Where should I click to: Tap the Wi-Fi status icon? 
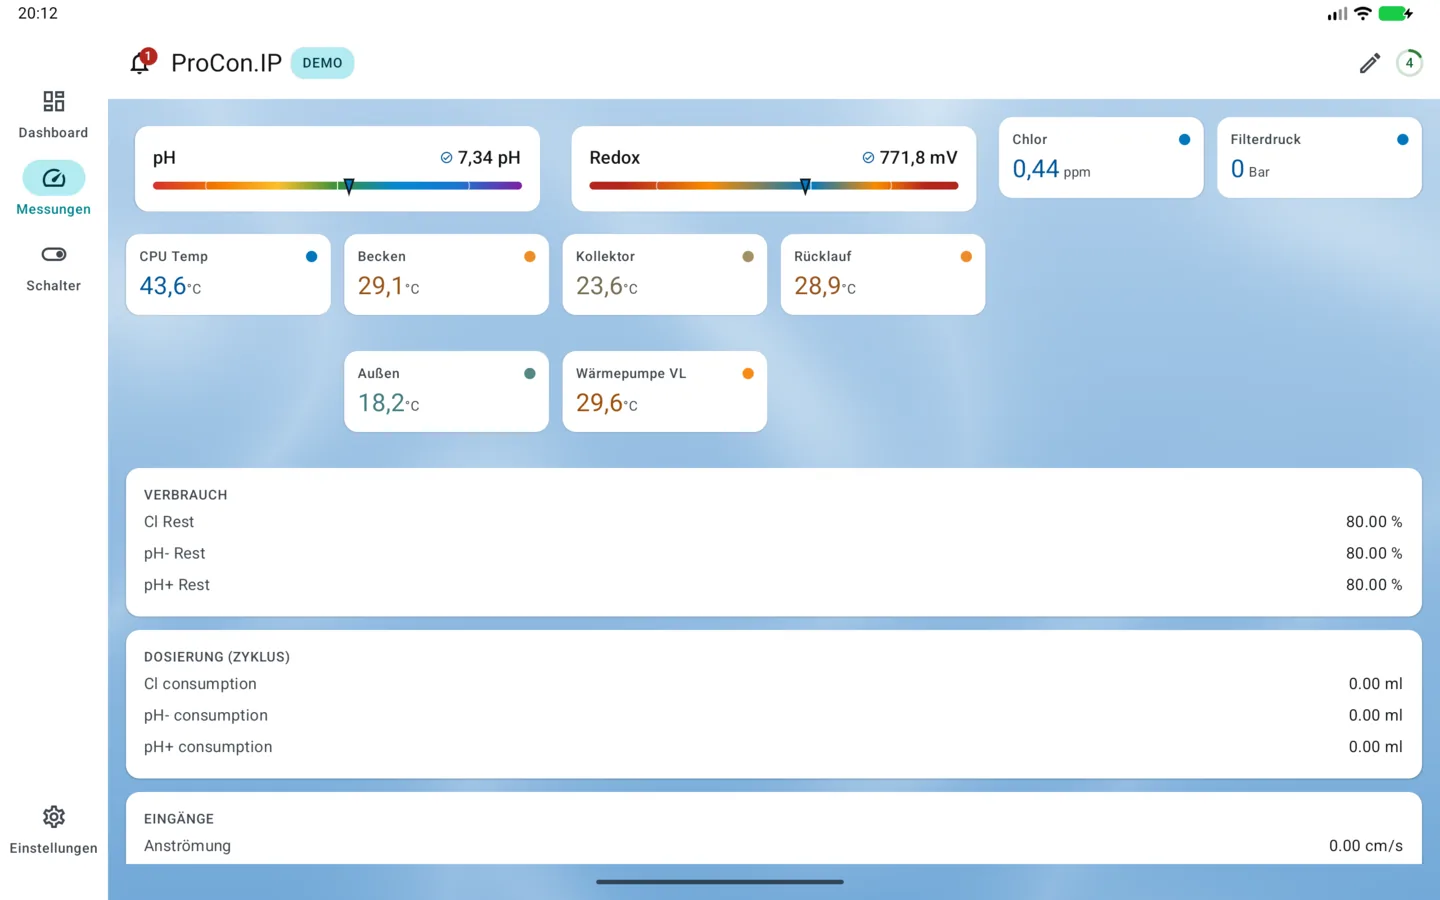(x=1362, y=14)
